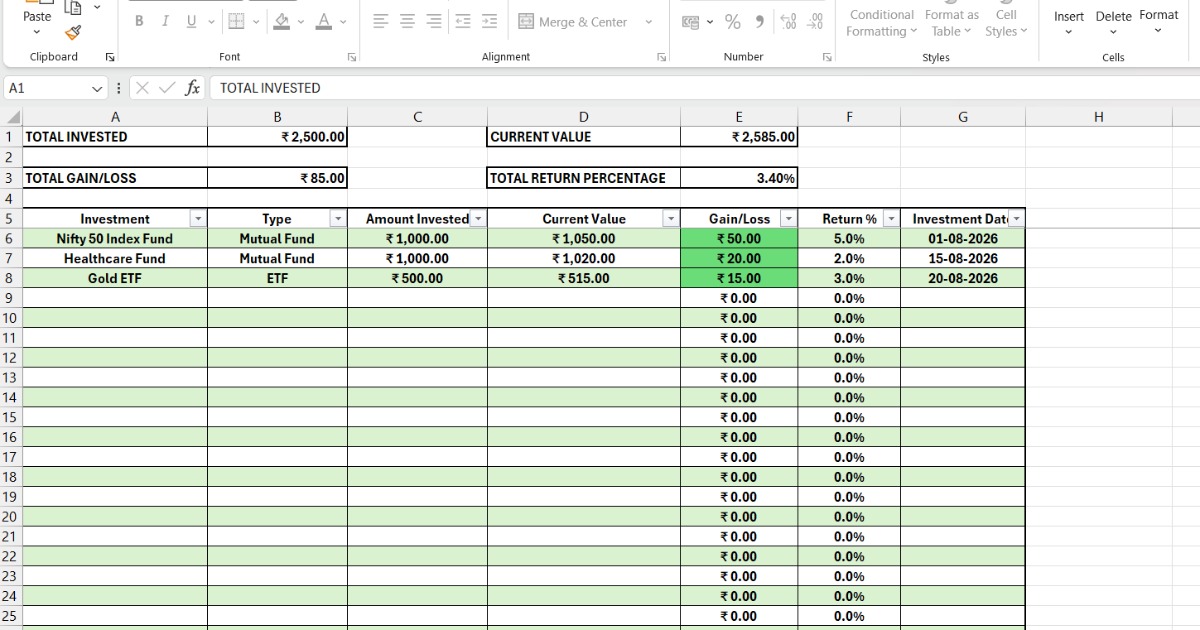Image resolution: width=1200 pixels, height=630 pixels.
Task: Open Accounting format dropdown arrow
Action: (x=709, y=22)
